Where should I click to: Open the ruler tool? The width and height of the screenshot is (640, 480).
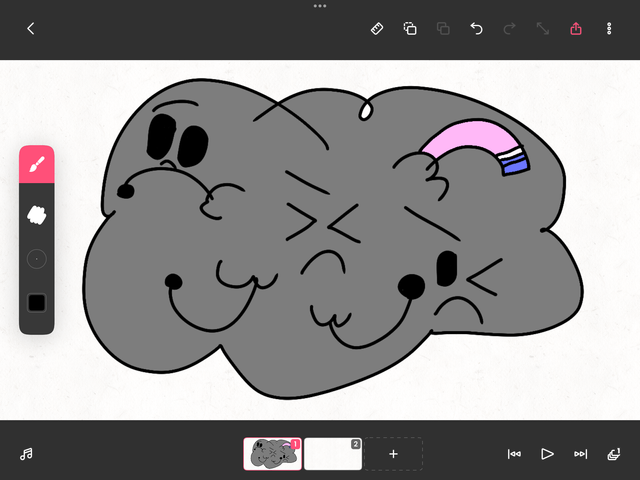pyautogui.click(x=377, y=29)
